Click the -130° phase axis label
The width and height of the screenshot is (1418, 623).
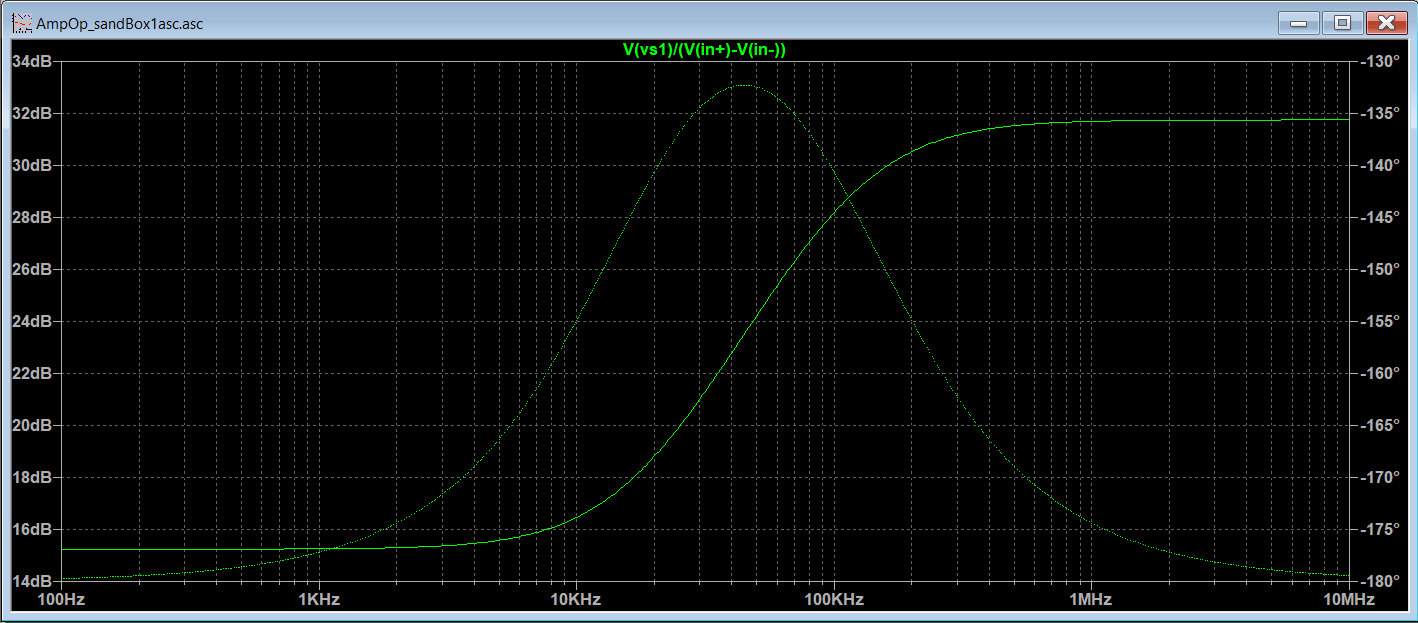point(1380,62)
